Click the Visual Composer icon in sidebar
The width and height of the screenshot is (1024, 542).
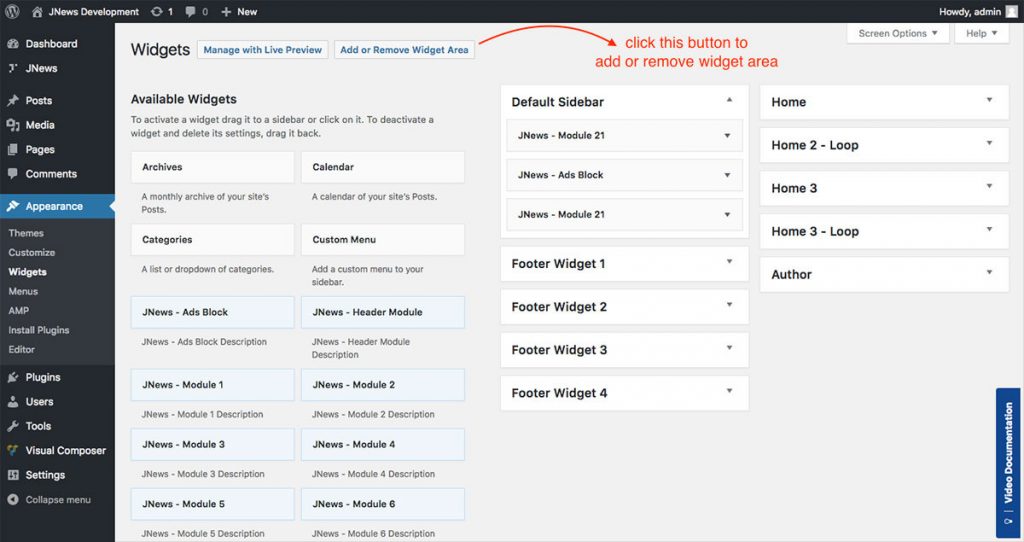coord(13,451)
